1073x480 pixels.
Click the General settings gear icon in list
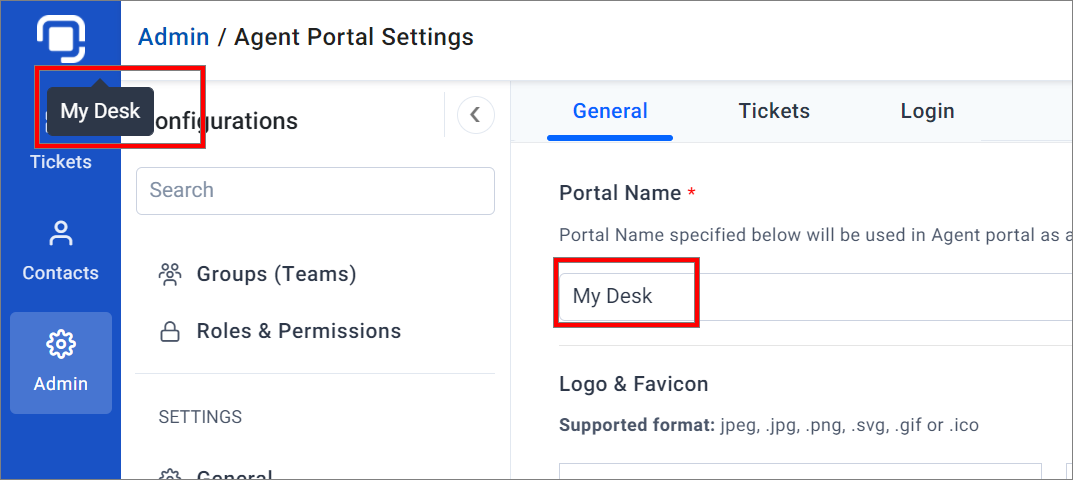click(168, 475)
